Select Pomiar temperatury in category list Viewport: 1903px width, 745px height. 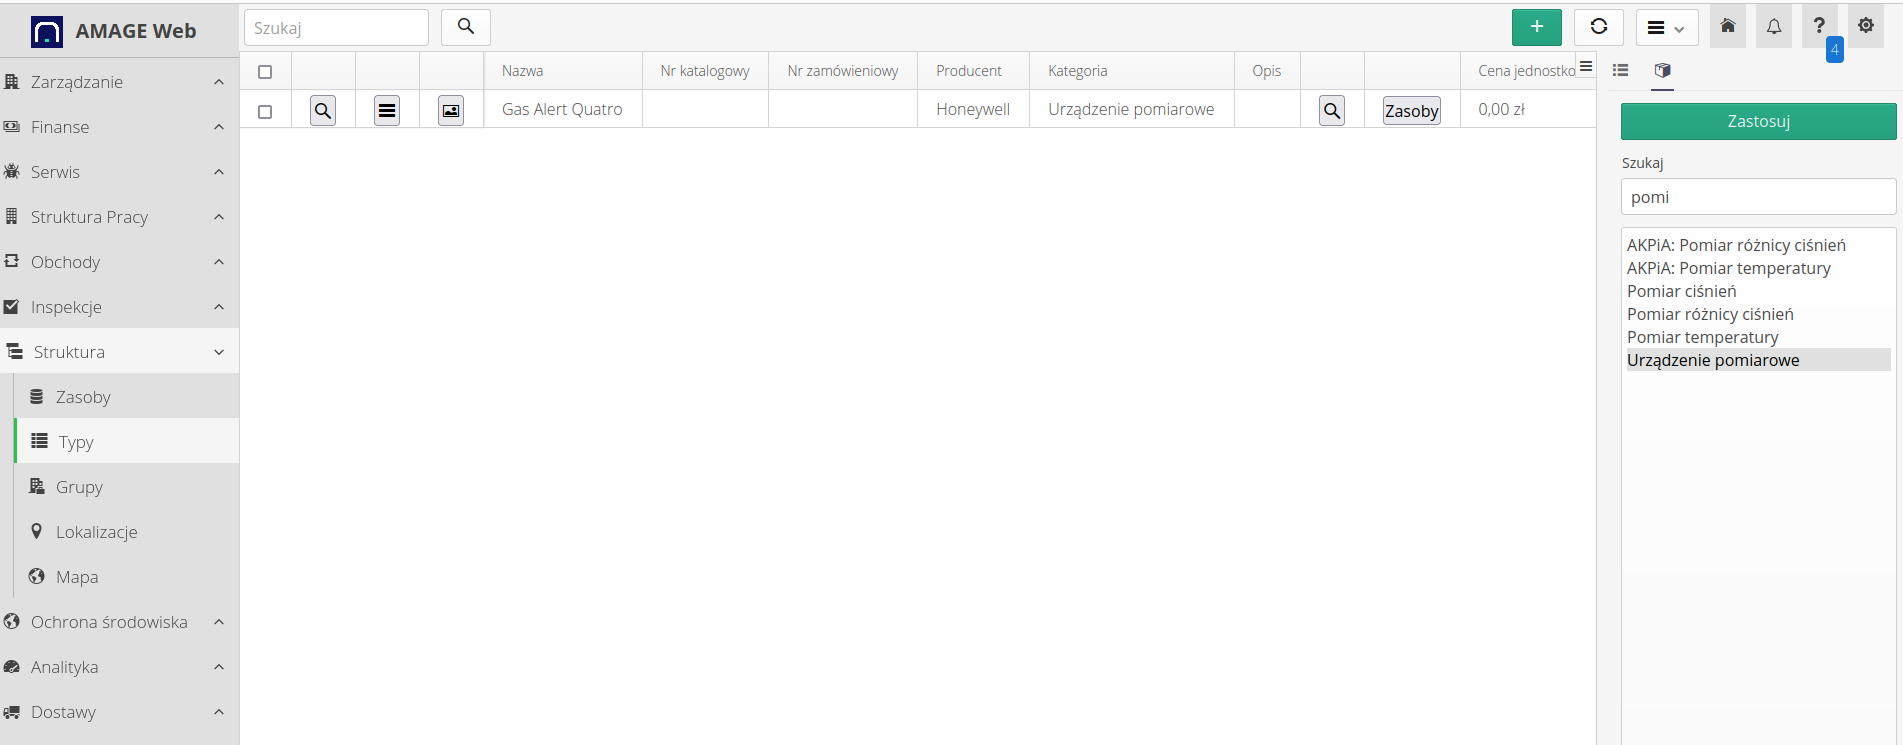[x=1702, y=337]
